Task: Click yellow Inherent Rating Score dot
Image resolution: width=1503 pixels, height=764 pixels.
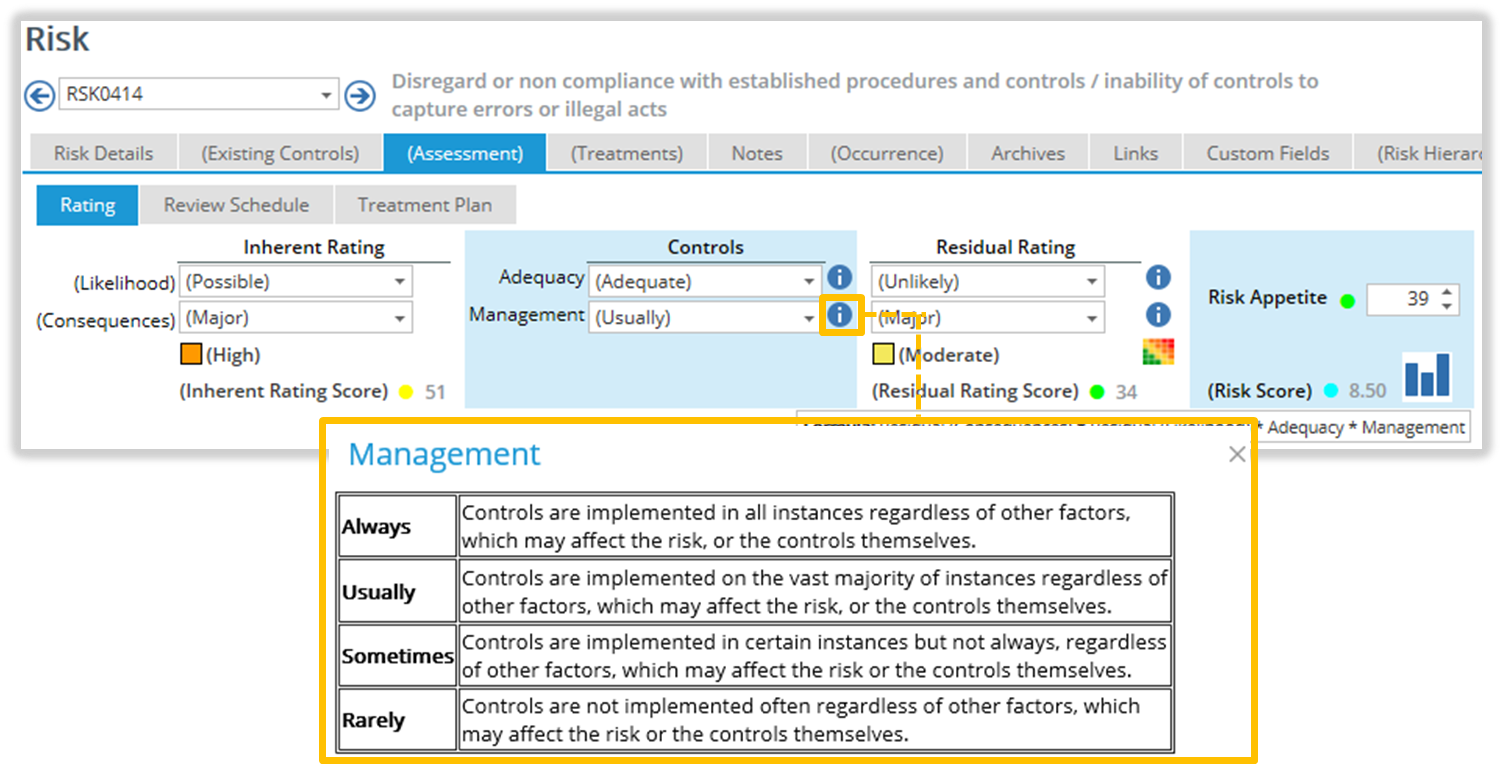Action: pos(406,392)
